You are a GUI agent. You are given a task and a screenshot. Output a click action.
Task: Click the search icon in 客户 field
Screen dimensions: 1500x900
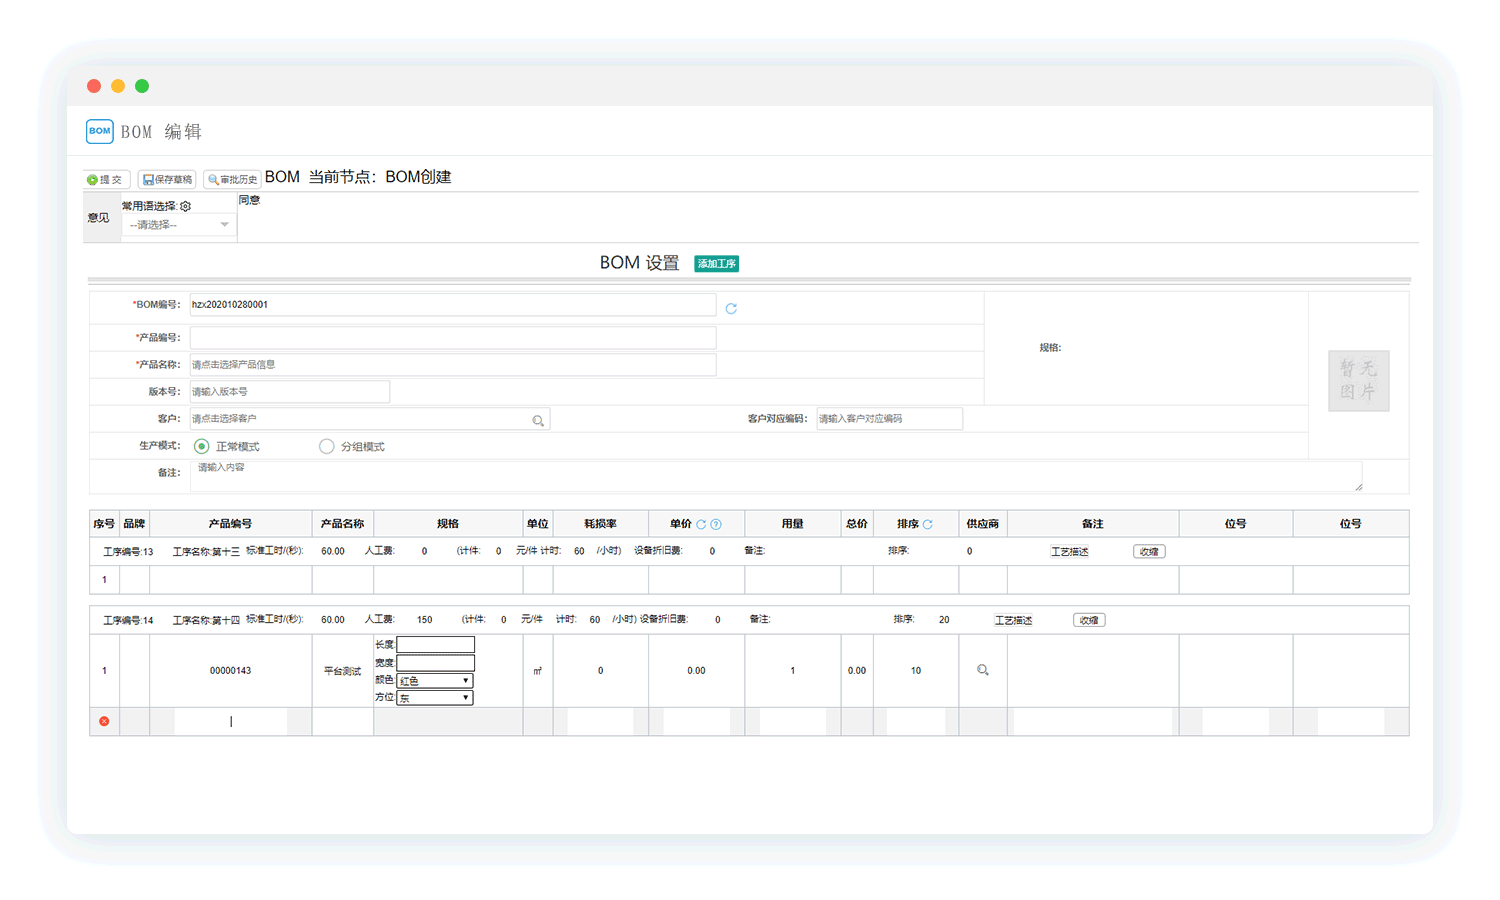538,421
